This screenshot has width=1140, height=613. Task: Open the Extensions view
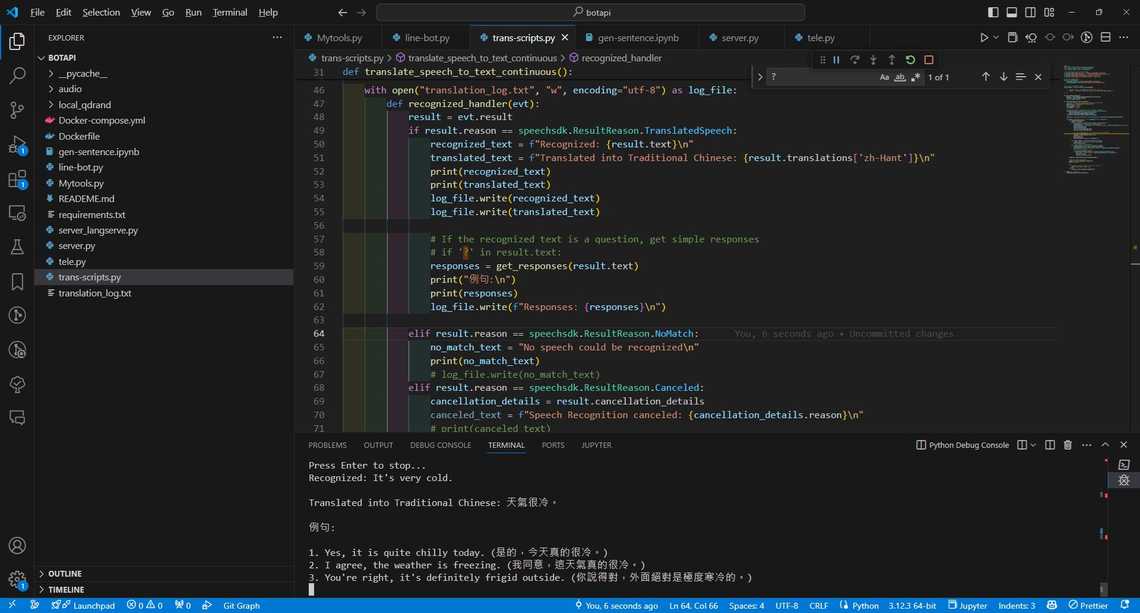[x=17, y=180]
